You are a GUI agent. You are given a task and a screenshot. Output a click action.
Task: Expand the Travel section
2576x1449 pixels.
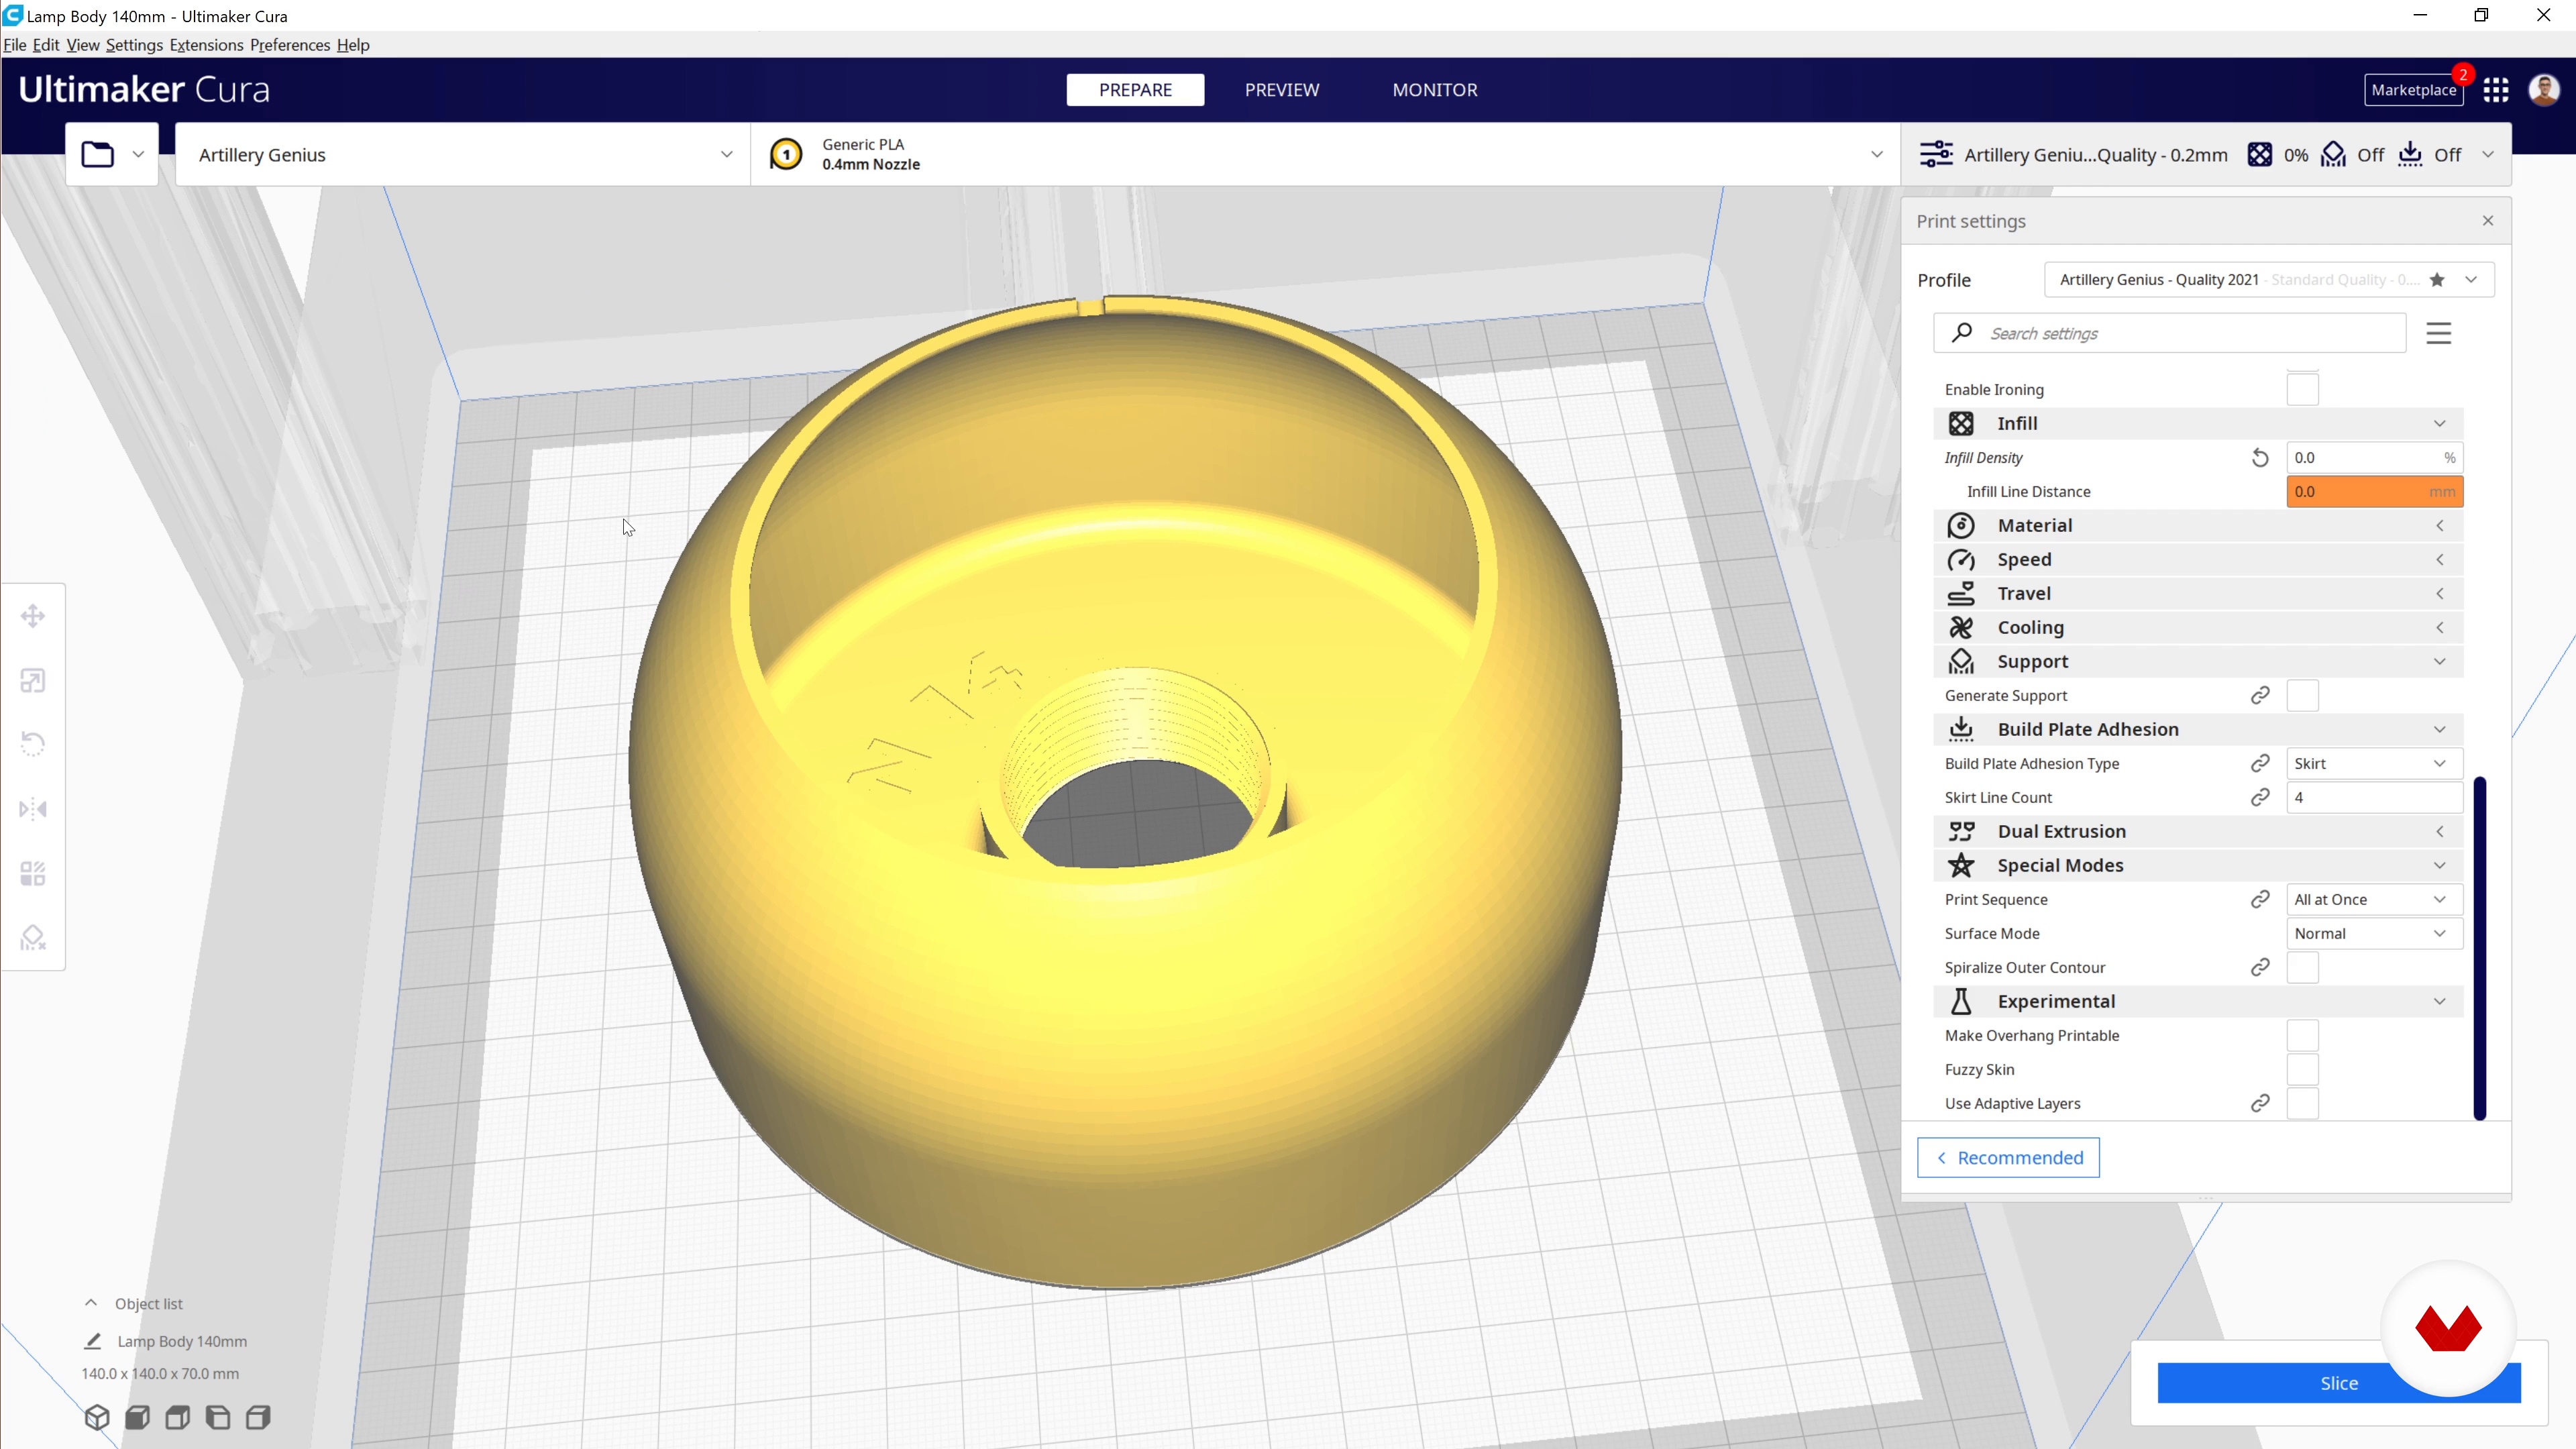point(2198,594)
